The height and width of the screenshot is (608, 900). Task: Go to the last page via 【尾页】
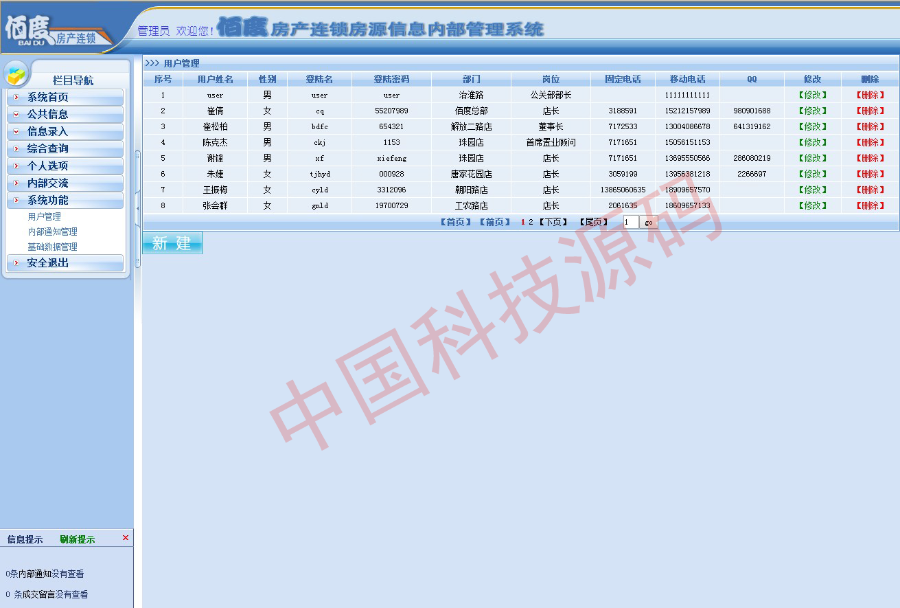(x=595, y=223)
